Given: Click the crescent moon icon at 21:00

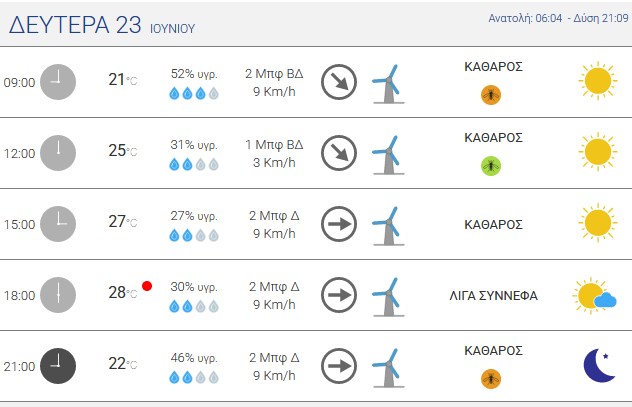Looking at the screenshot, I should (x=599, y=365).
